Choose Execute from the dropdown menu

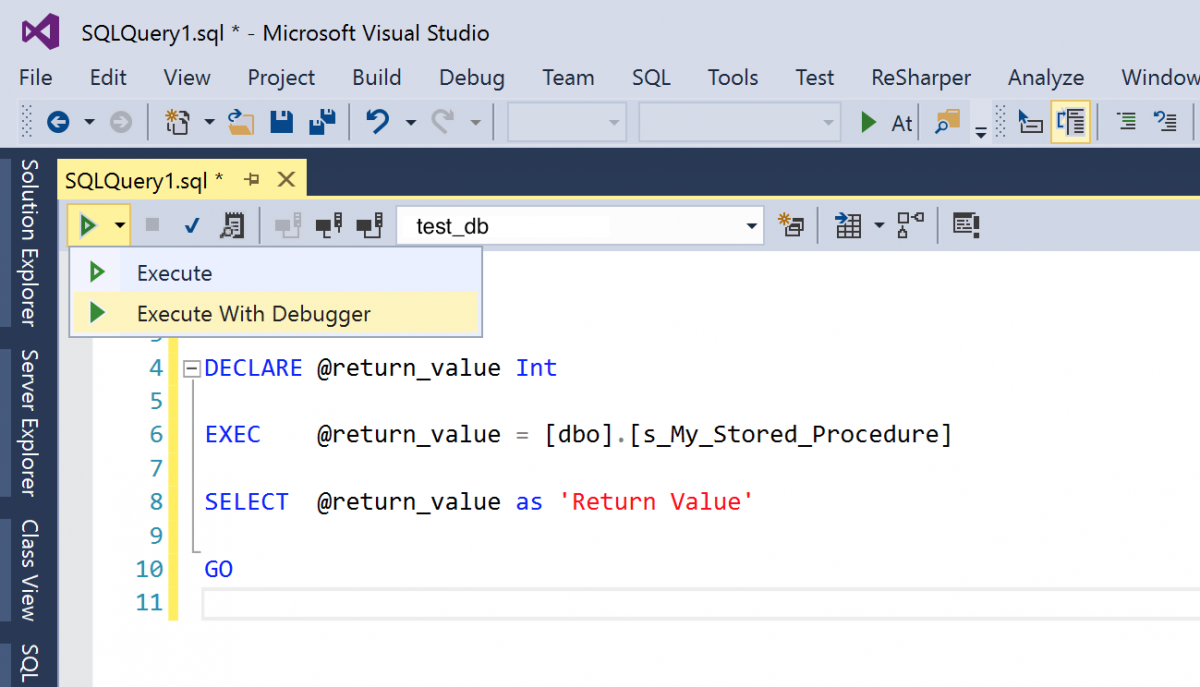174,272
